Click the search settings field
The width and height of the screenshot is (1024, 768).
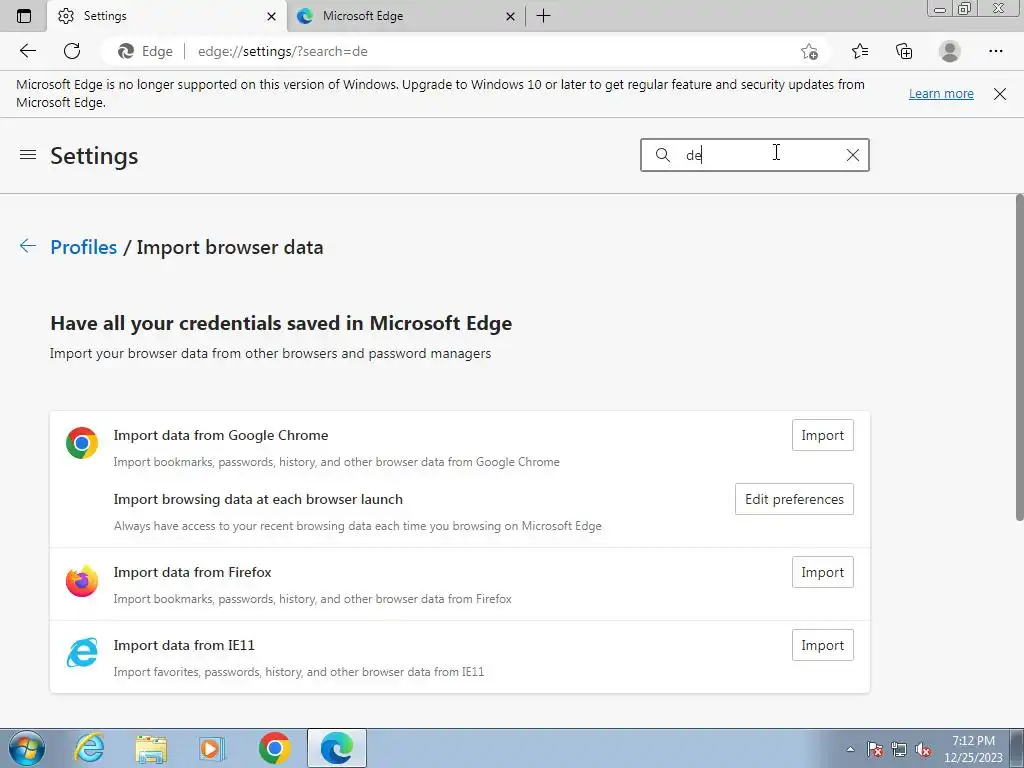point(754,155)
